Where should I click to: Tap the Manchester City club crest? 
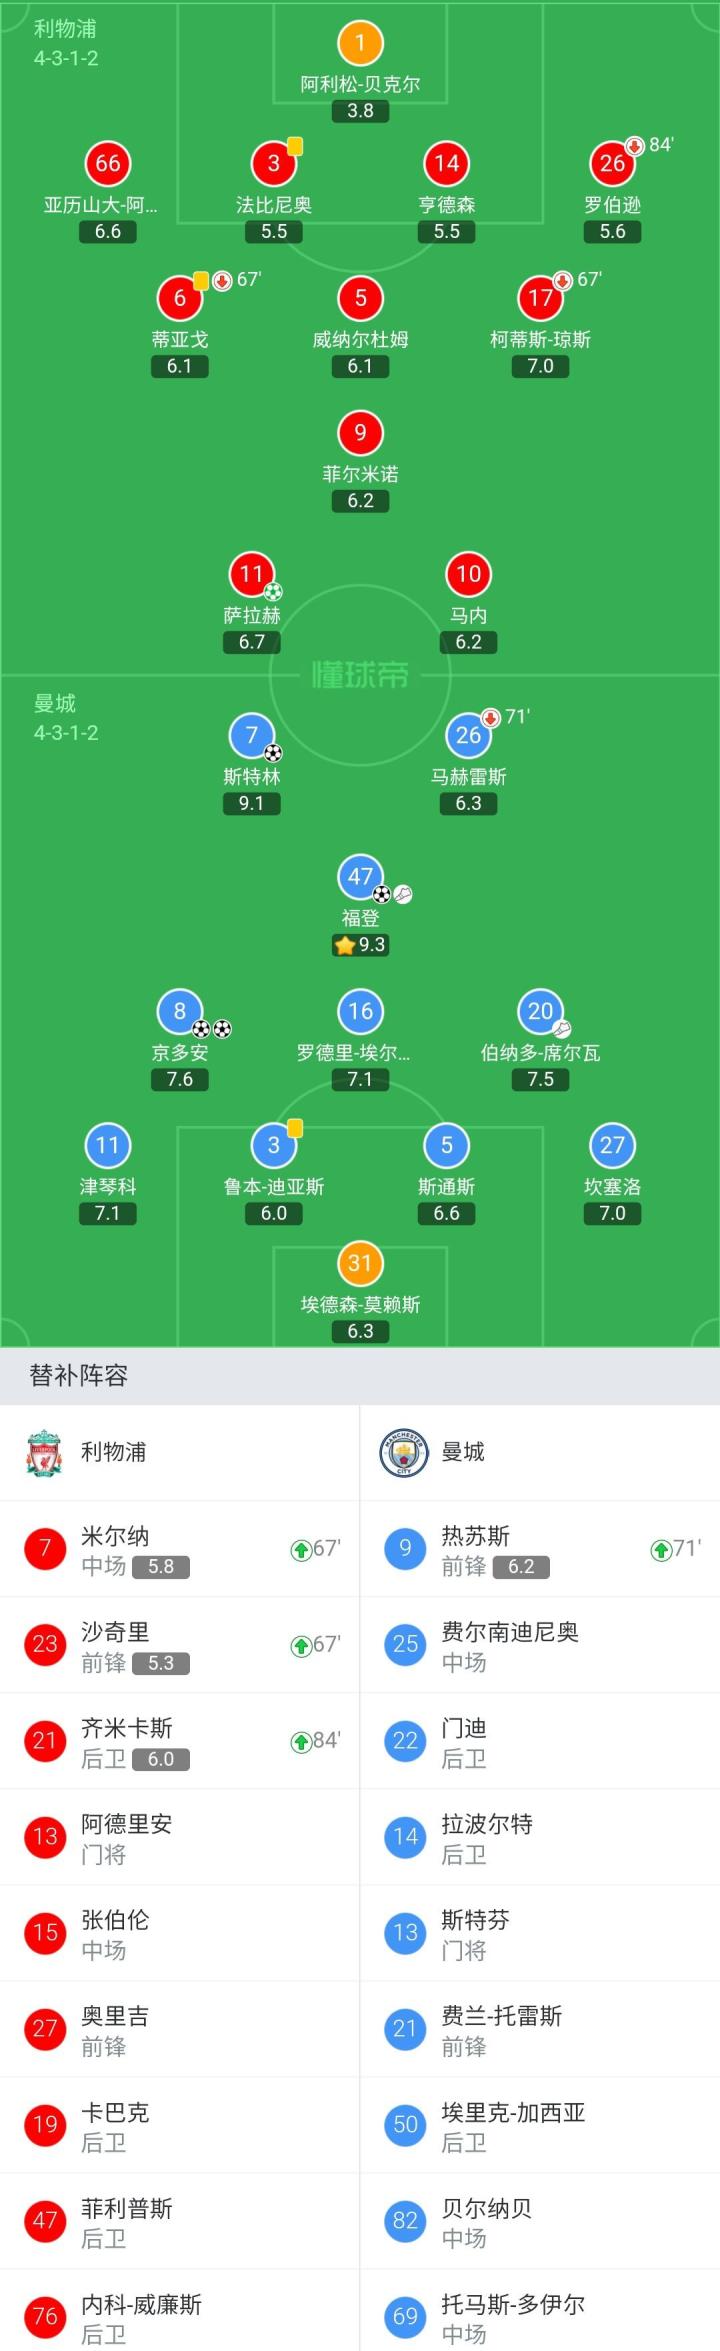(x=404, y=1452)
